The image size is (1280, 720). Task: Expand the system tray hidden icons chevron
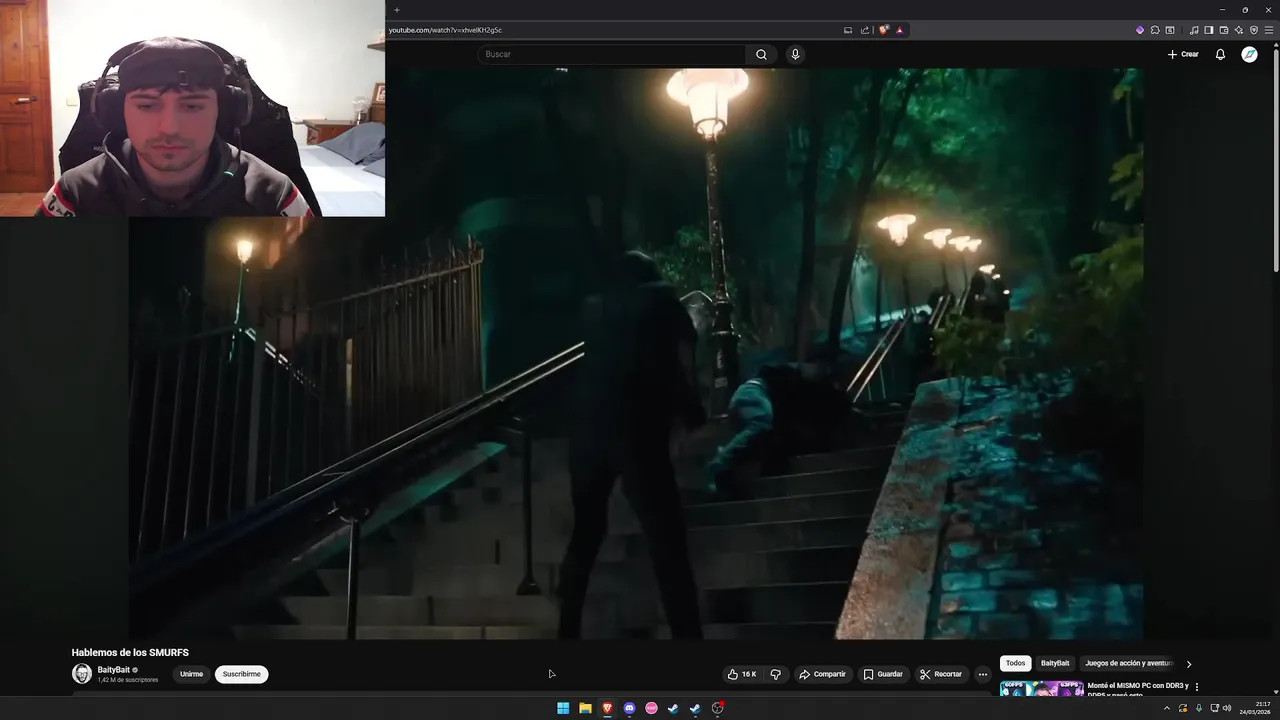coord(1166,708)
